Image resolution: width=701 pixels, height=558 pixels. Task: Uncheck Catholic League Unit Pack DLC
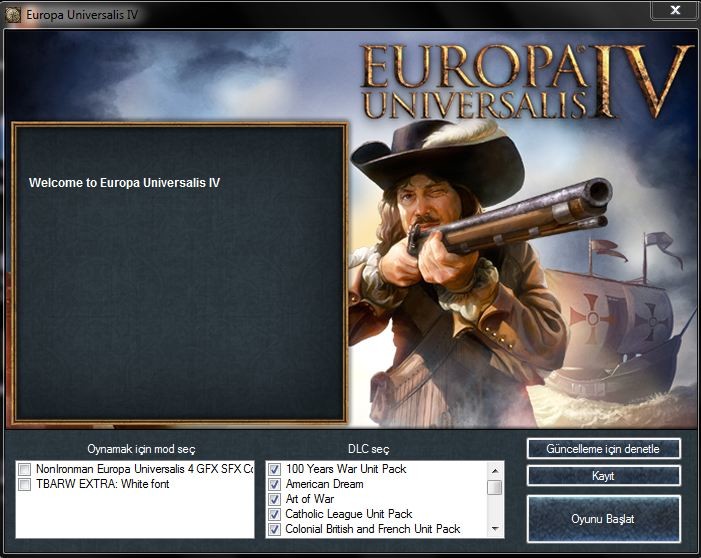click(274, 514)
